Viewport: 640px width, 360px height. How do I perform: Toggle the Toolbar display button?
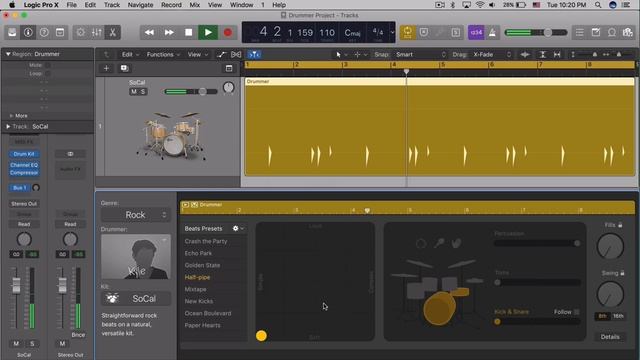pos(60,32)
